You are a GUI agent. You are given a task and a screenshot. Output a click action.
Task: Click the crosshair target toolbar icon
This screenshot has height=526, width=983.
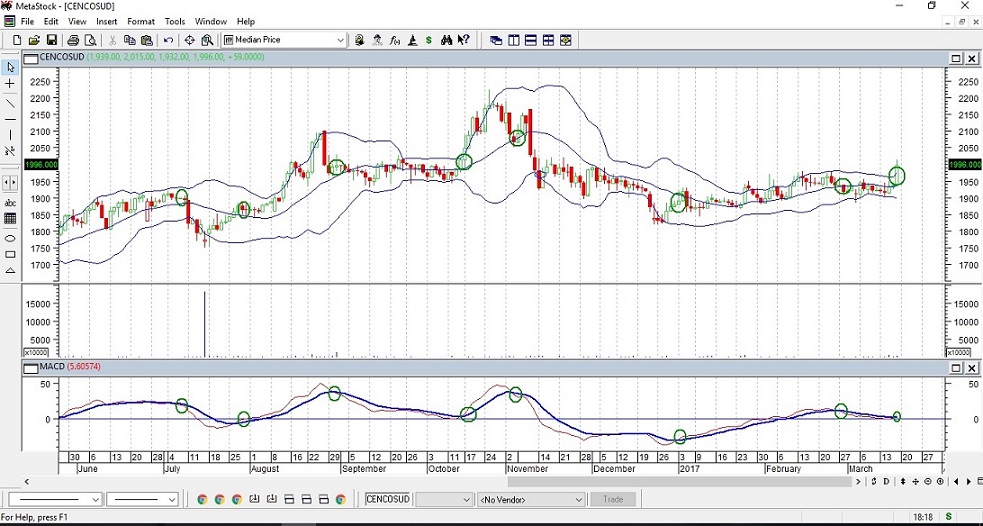189,40
